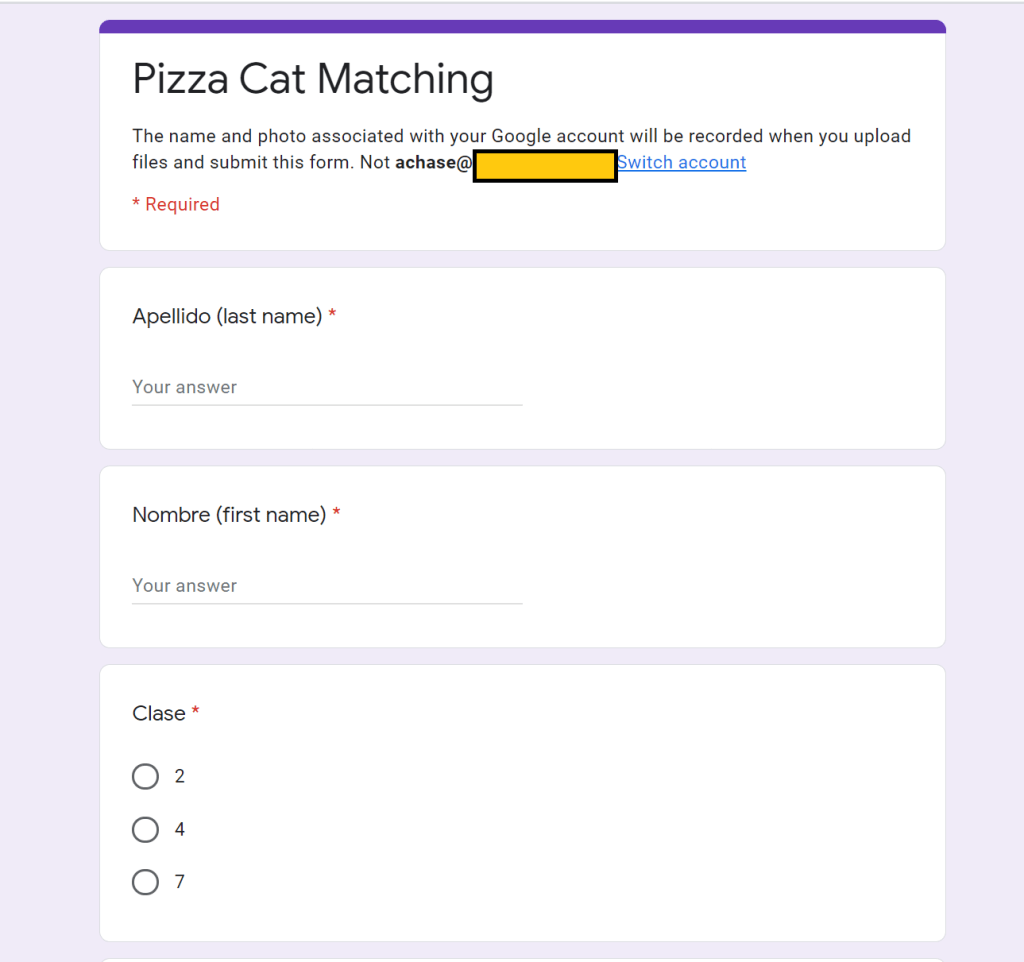Click the number 7 option label text
Screen dimensions: 1024x962
pos(180,882)
